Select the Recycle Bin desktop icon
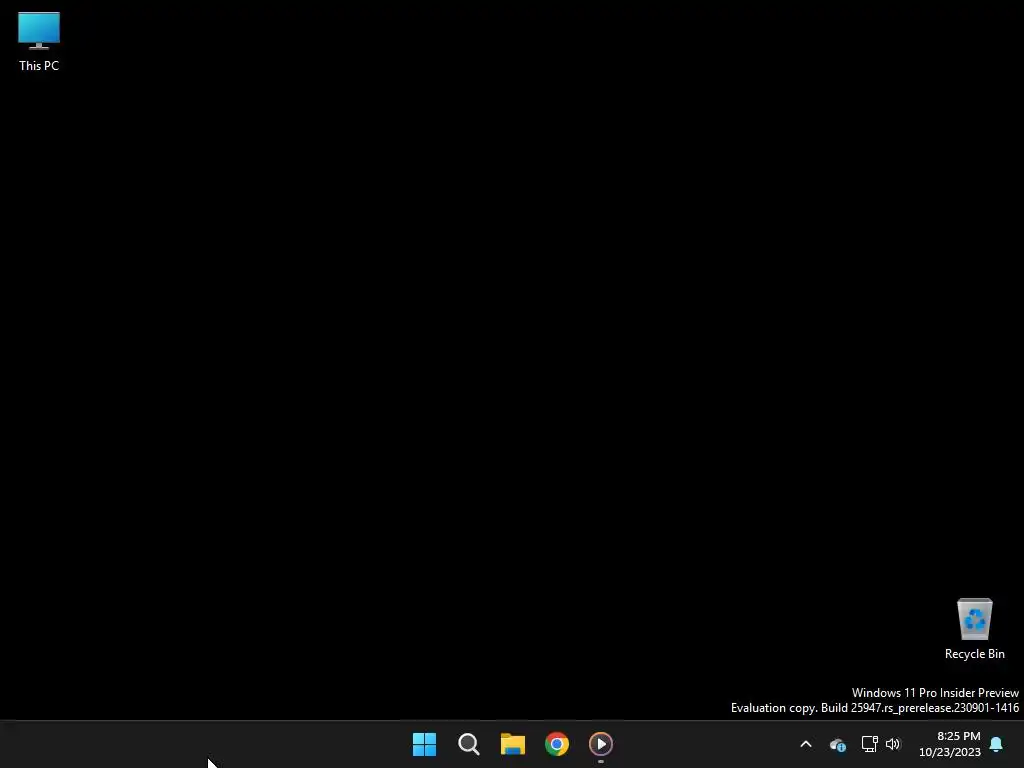1024x768 pixels. [x=974, y=628]
